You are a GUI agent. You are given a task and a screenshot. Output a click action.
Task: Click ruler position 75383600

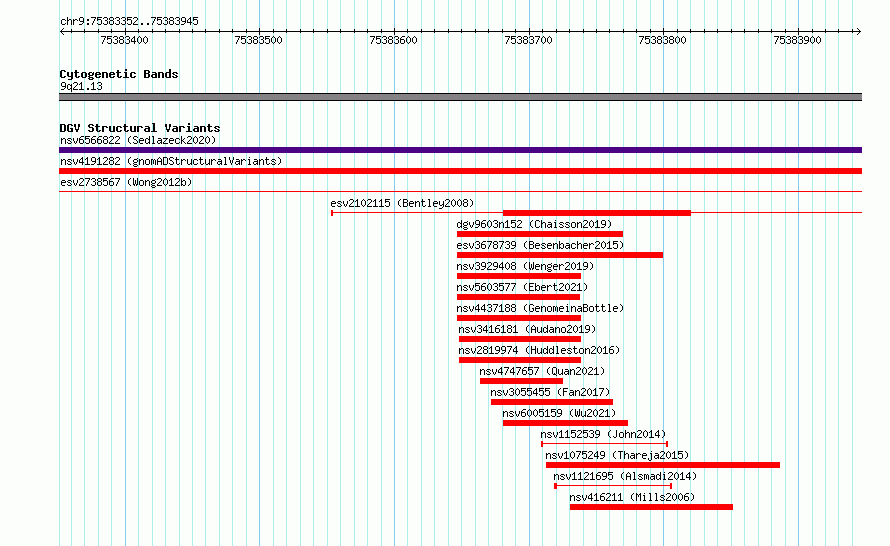pos(393,40)
